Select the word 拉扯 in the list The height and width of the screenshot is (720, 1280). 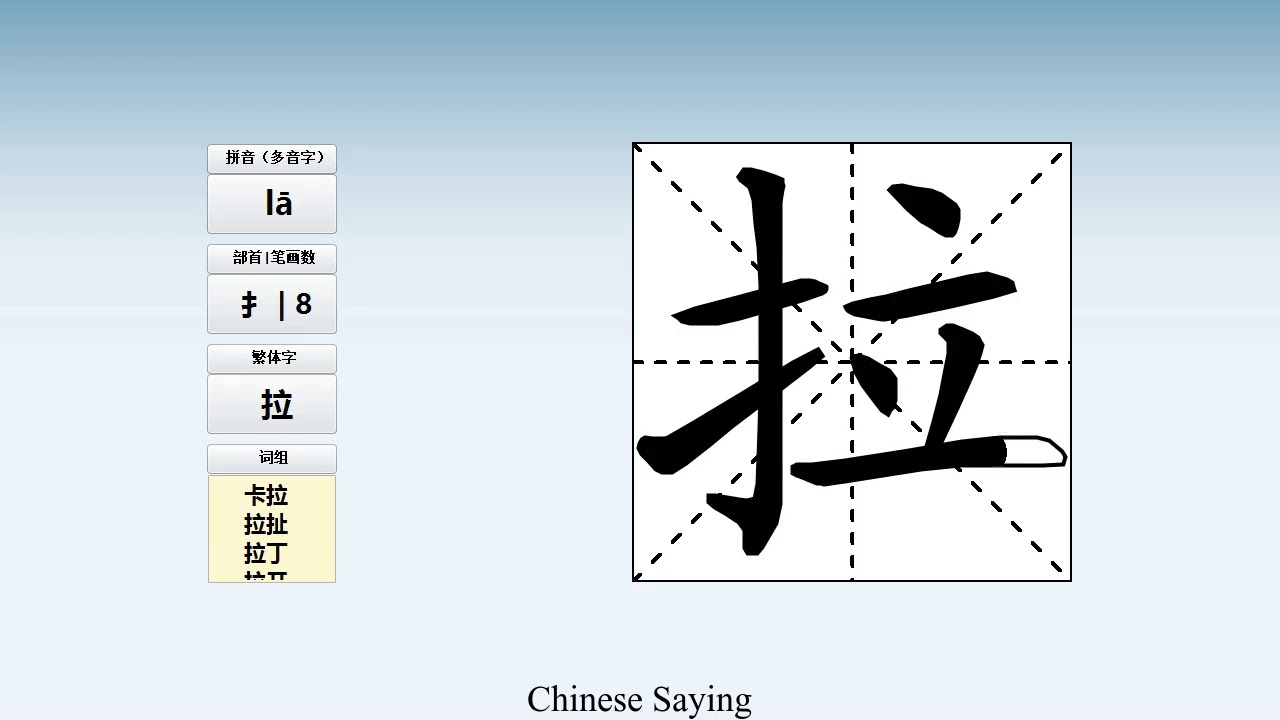coord(266,524)
